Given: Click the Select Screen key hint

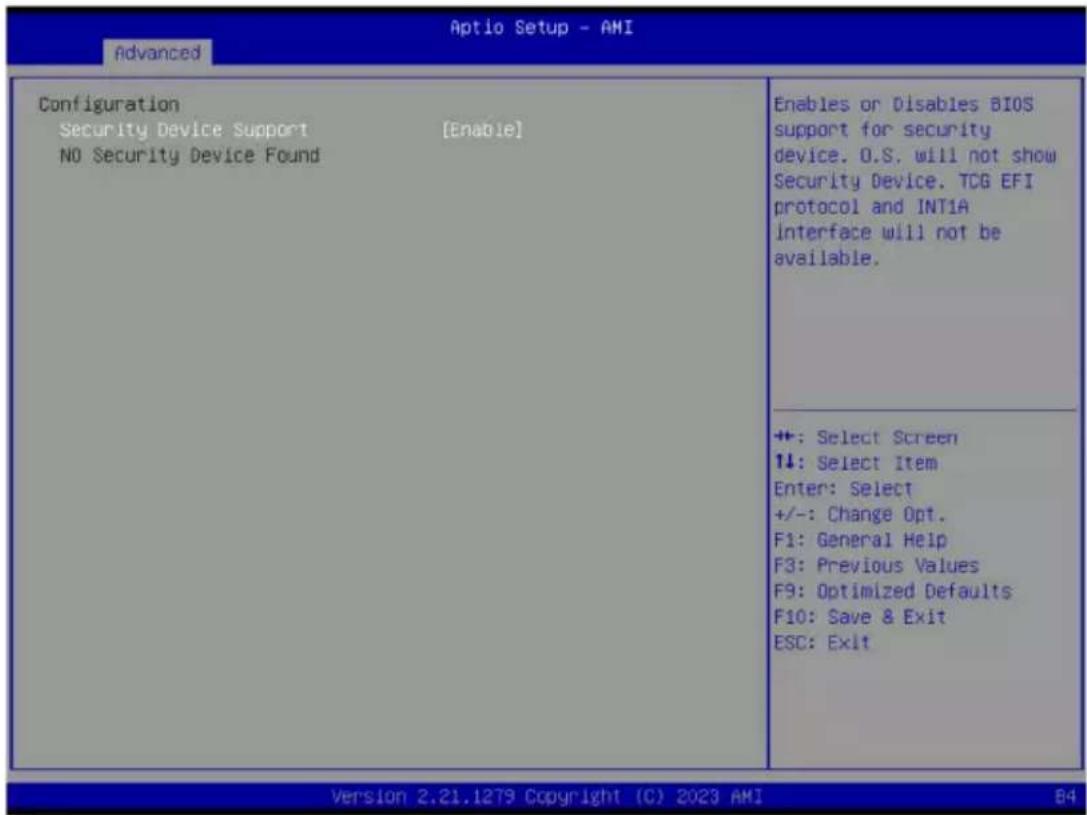Looking at the screenshot, I should coord(865,438).
